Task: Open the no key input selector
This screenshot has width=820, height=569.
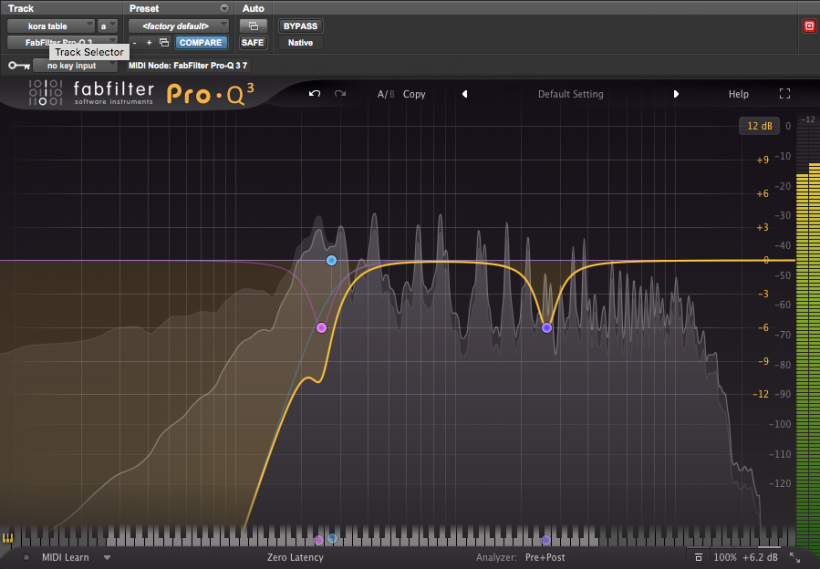Action: (x=75, y=65)
